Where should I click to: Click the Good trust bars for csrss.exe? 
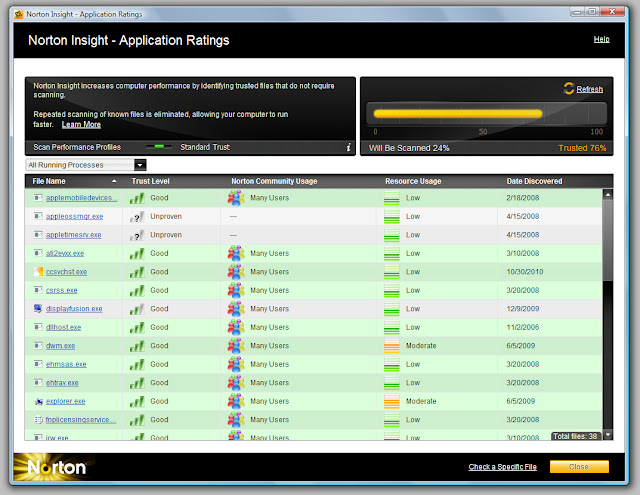pos(137,291)
